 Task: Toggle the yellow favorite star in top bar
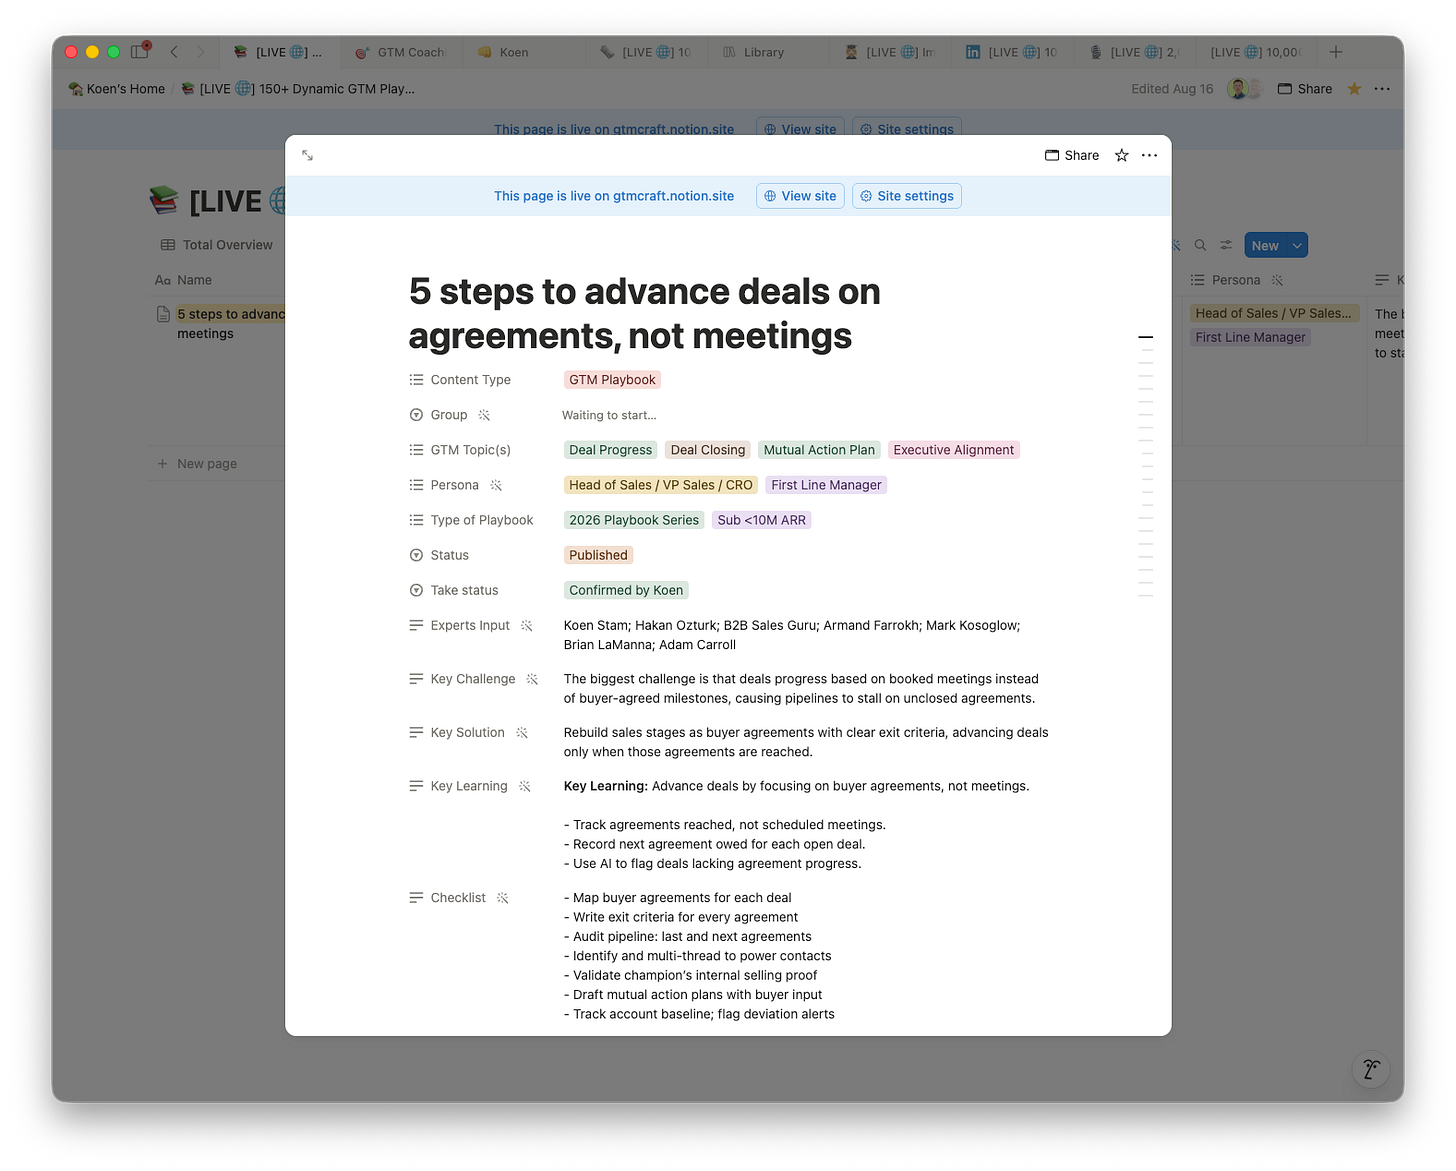tap(1354, 89)
